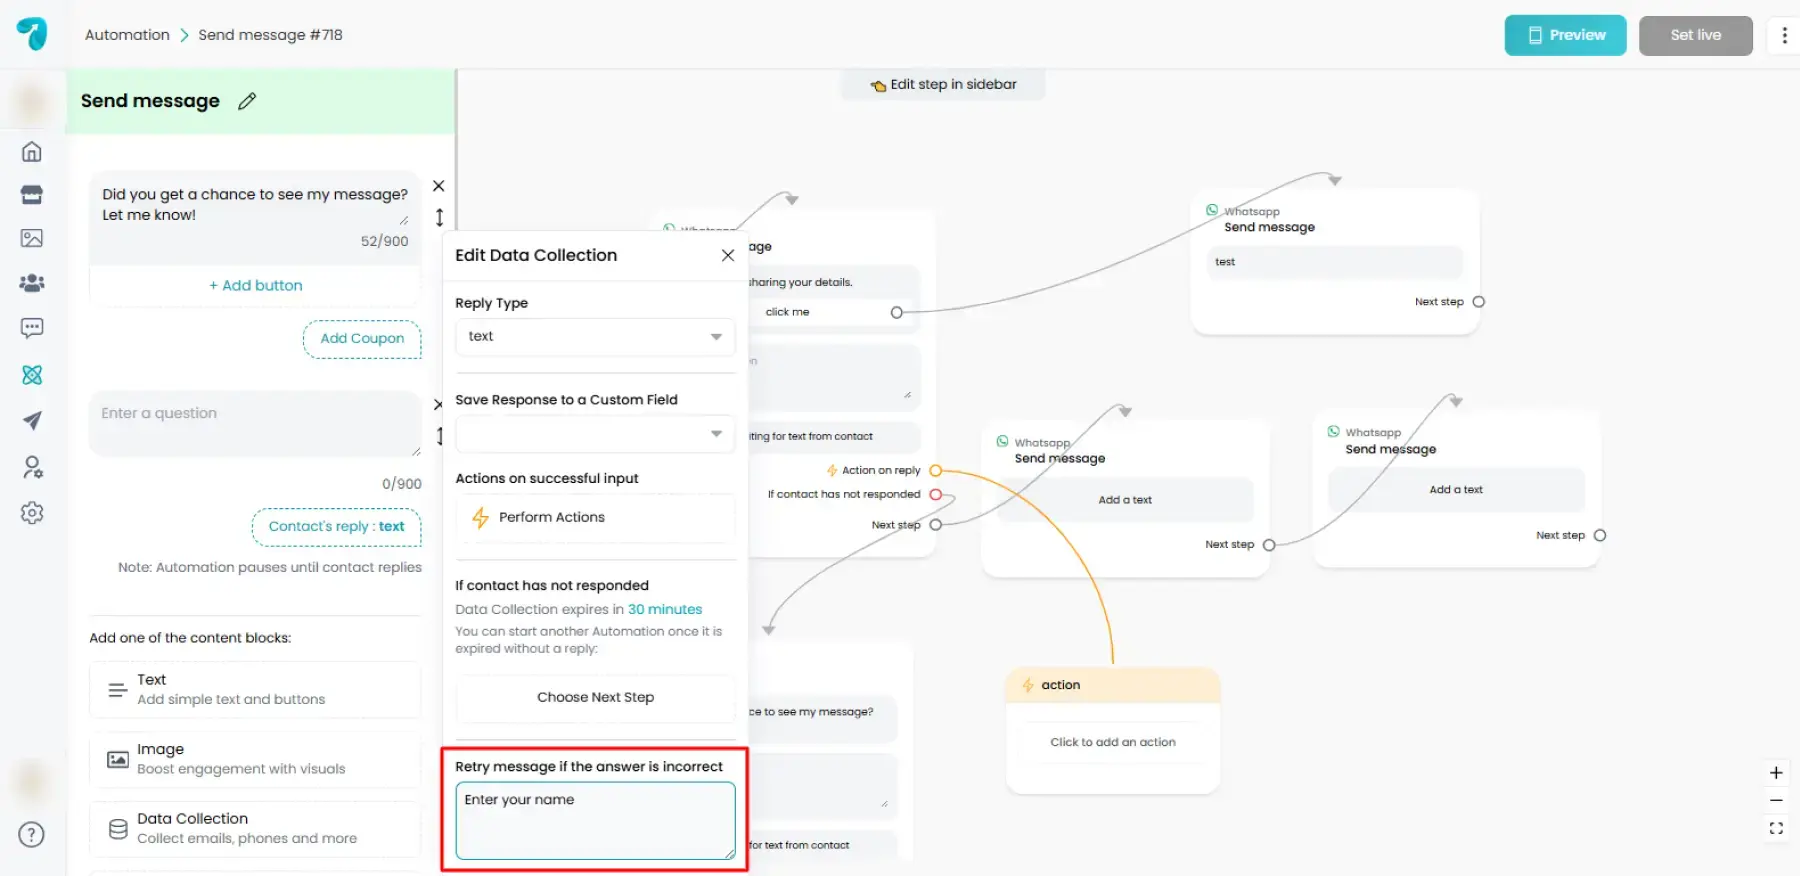Image resolution: width=1800 pixels, height=876 pixels.
Task: Open the three-dot more options menu
Action: [x=1784, y=36]
